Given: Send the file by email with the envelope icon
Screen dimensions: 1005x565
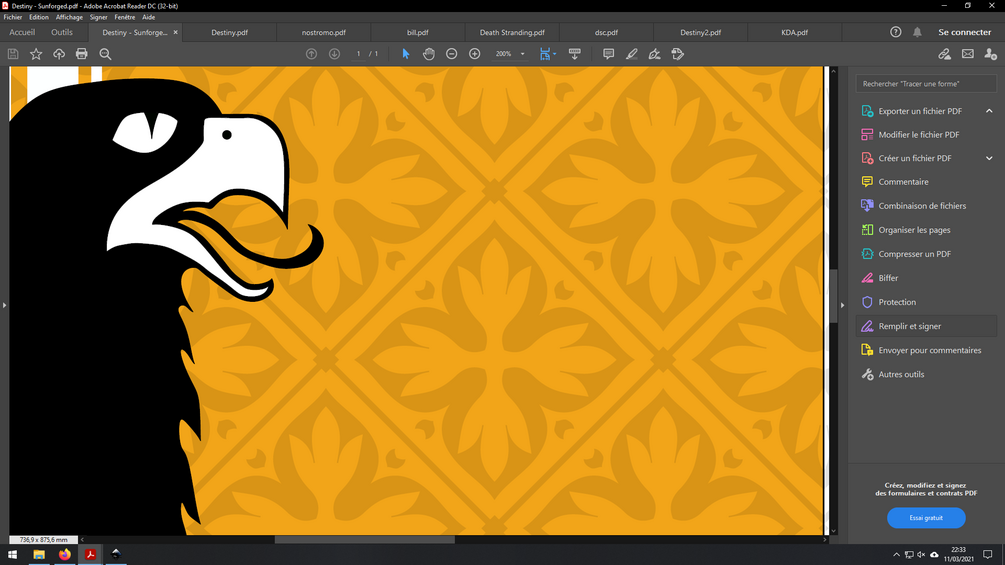Looking at the screenshot, I should click(968, 54).
